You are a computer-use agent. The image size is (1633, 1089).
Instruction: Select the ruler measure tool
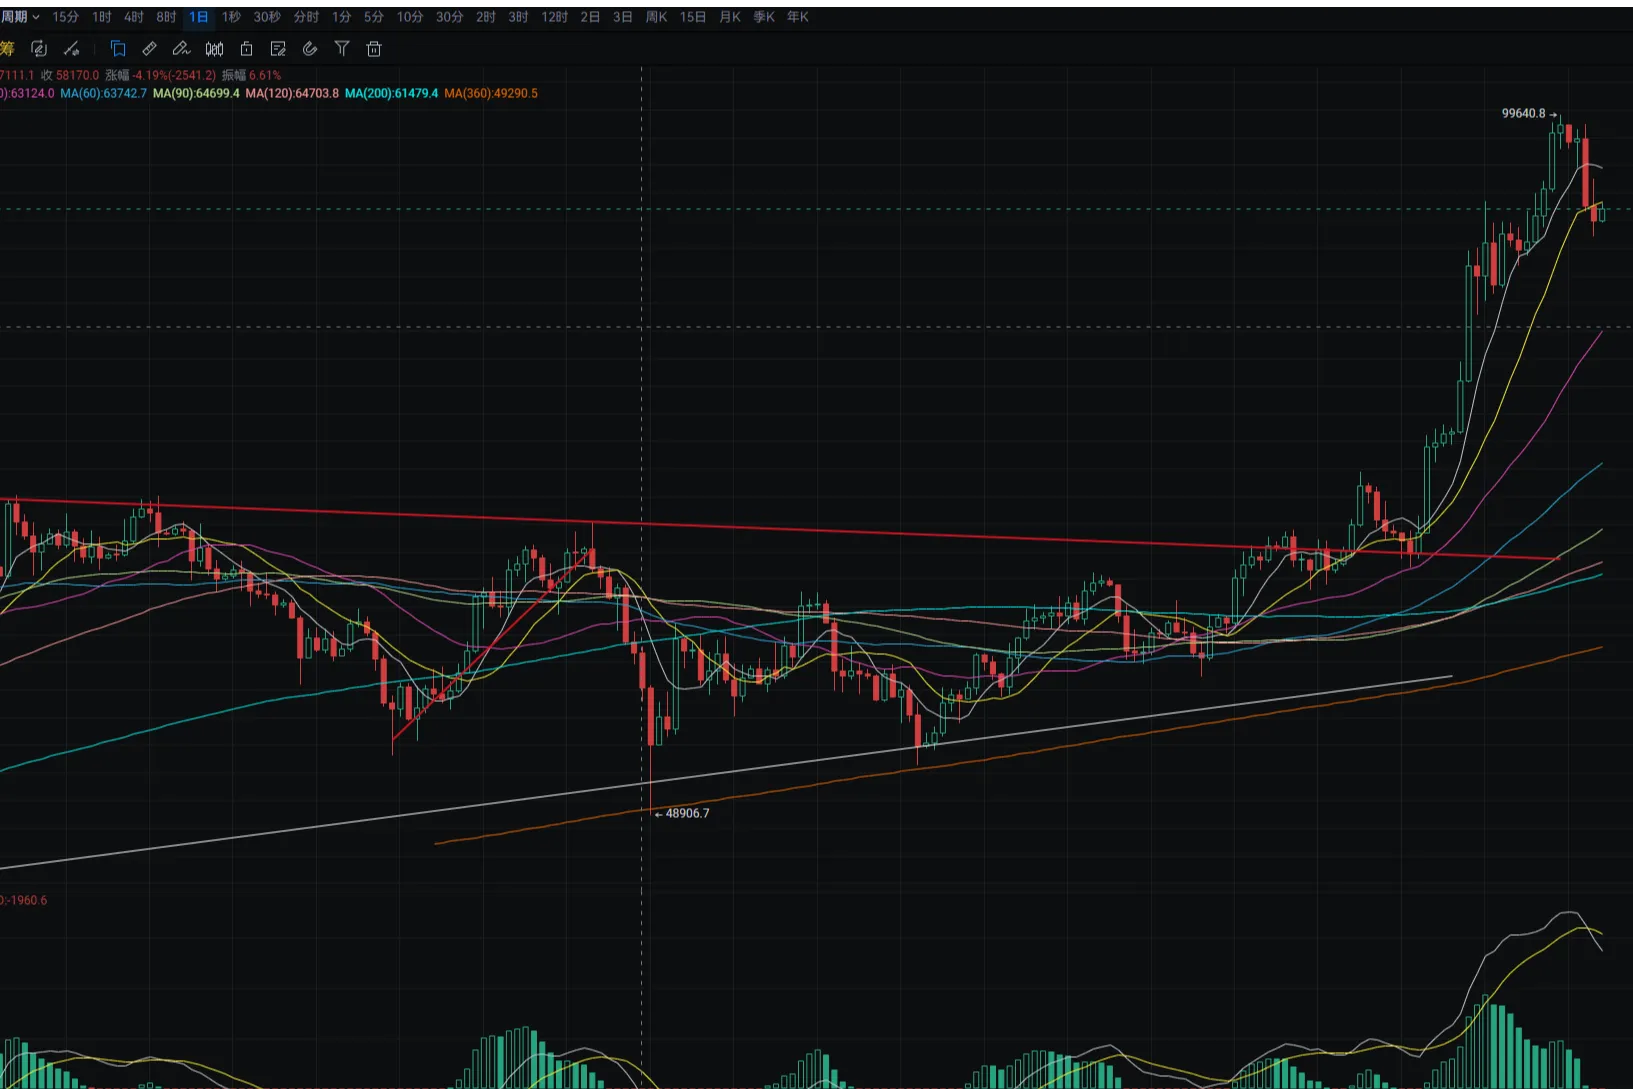coord(150,48)
